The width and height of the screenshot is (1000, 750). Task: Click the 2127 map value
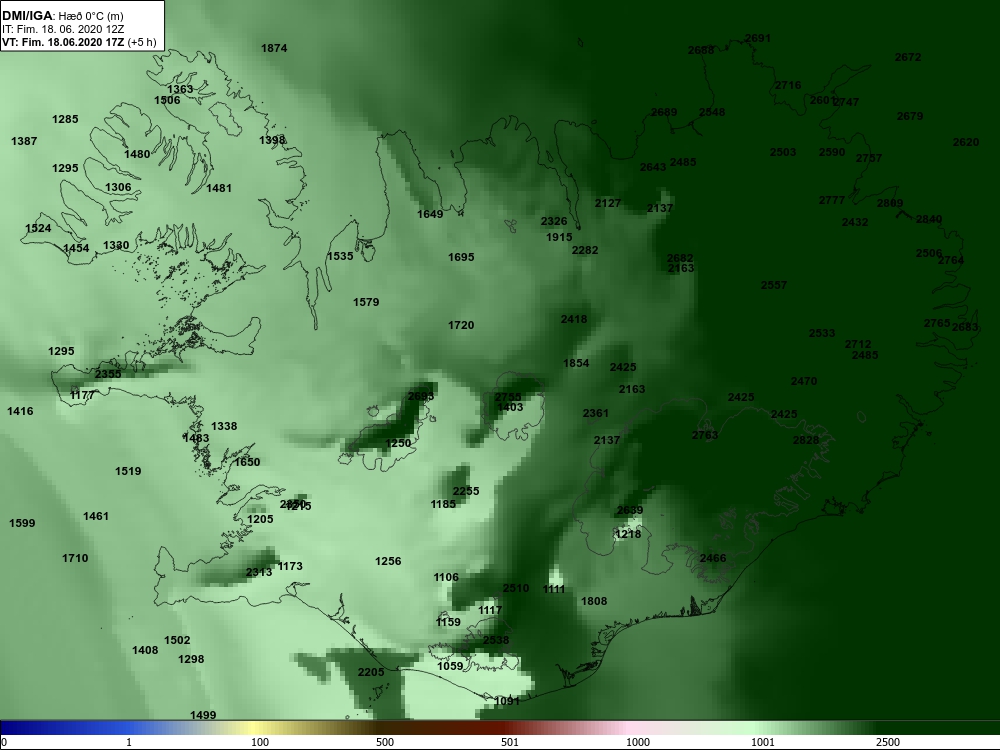click(x=608, y=203)
